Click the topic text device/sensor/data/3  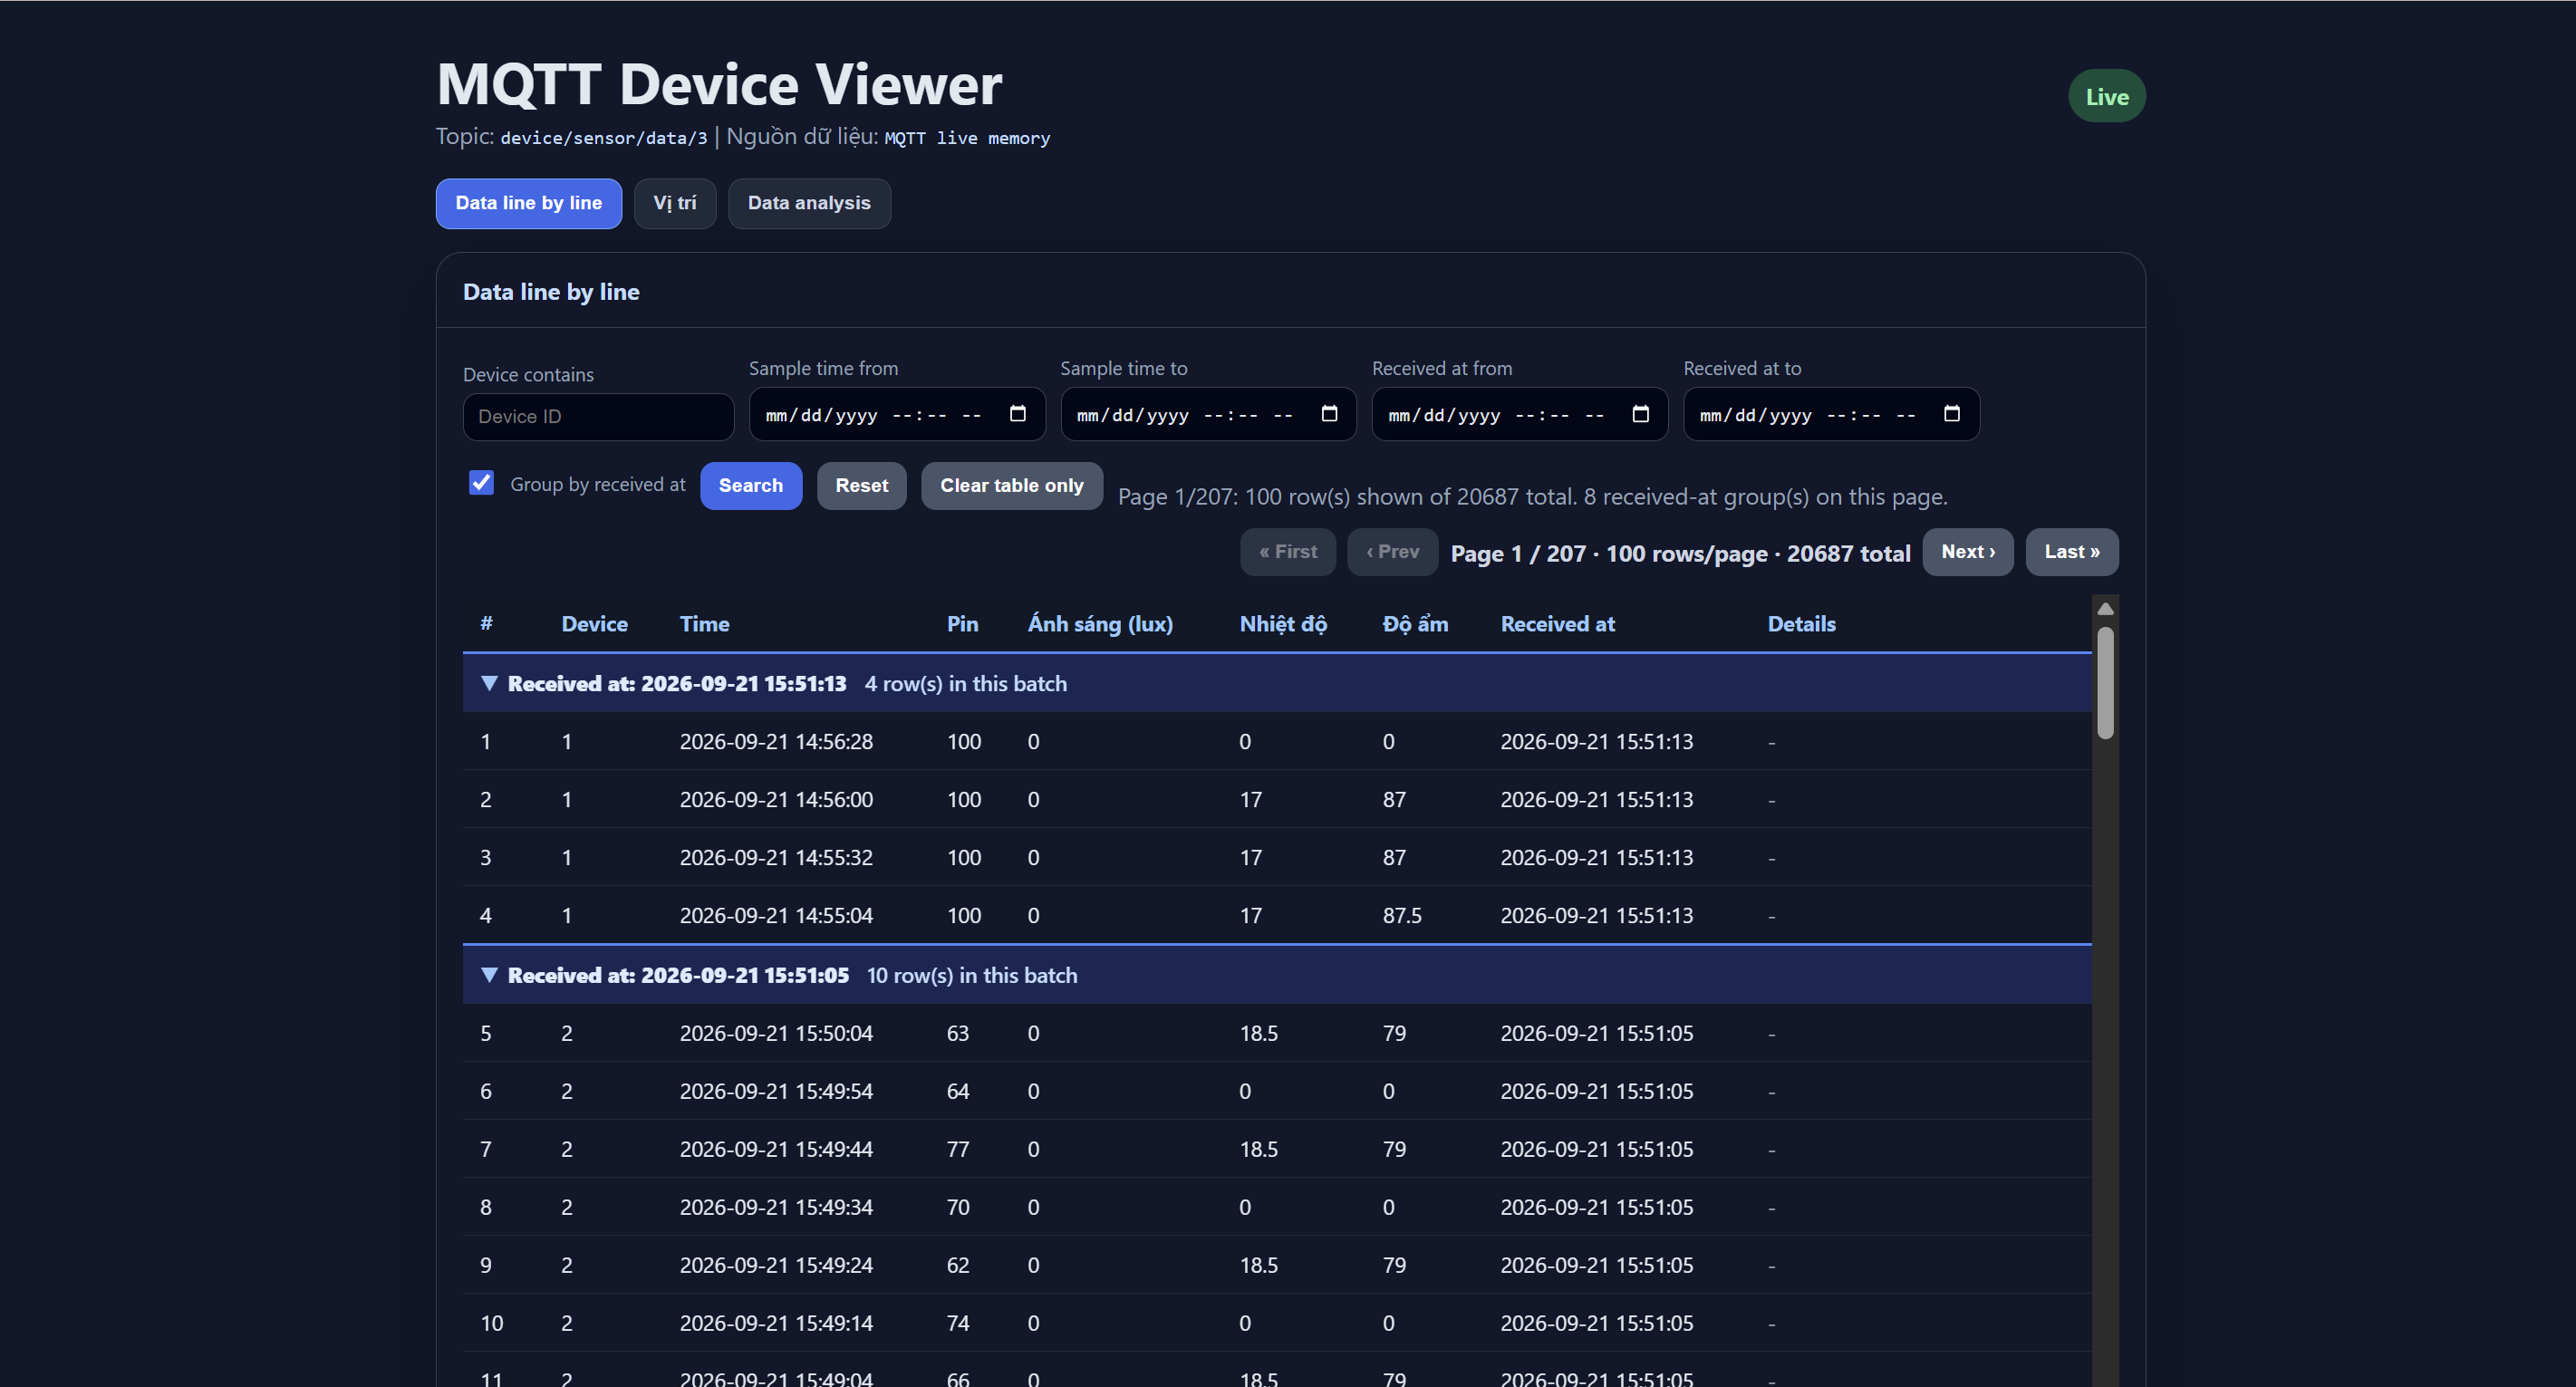[604, 138]
